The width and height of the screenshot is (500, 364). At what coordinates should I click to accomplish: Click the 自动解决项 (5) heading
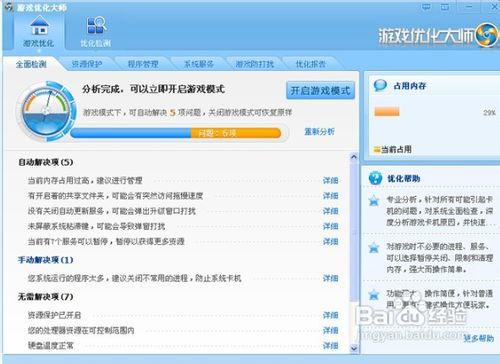[45, 162]
